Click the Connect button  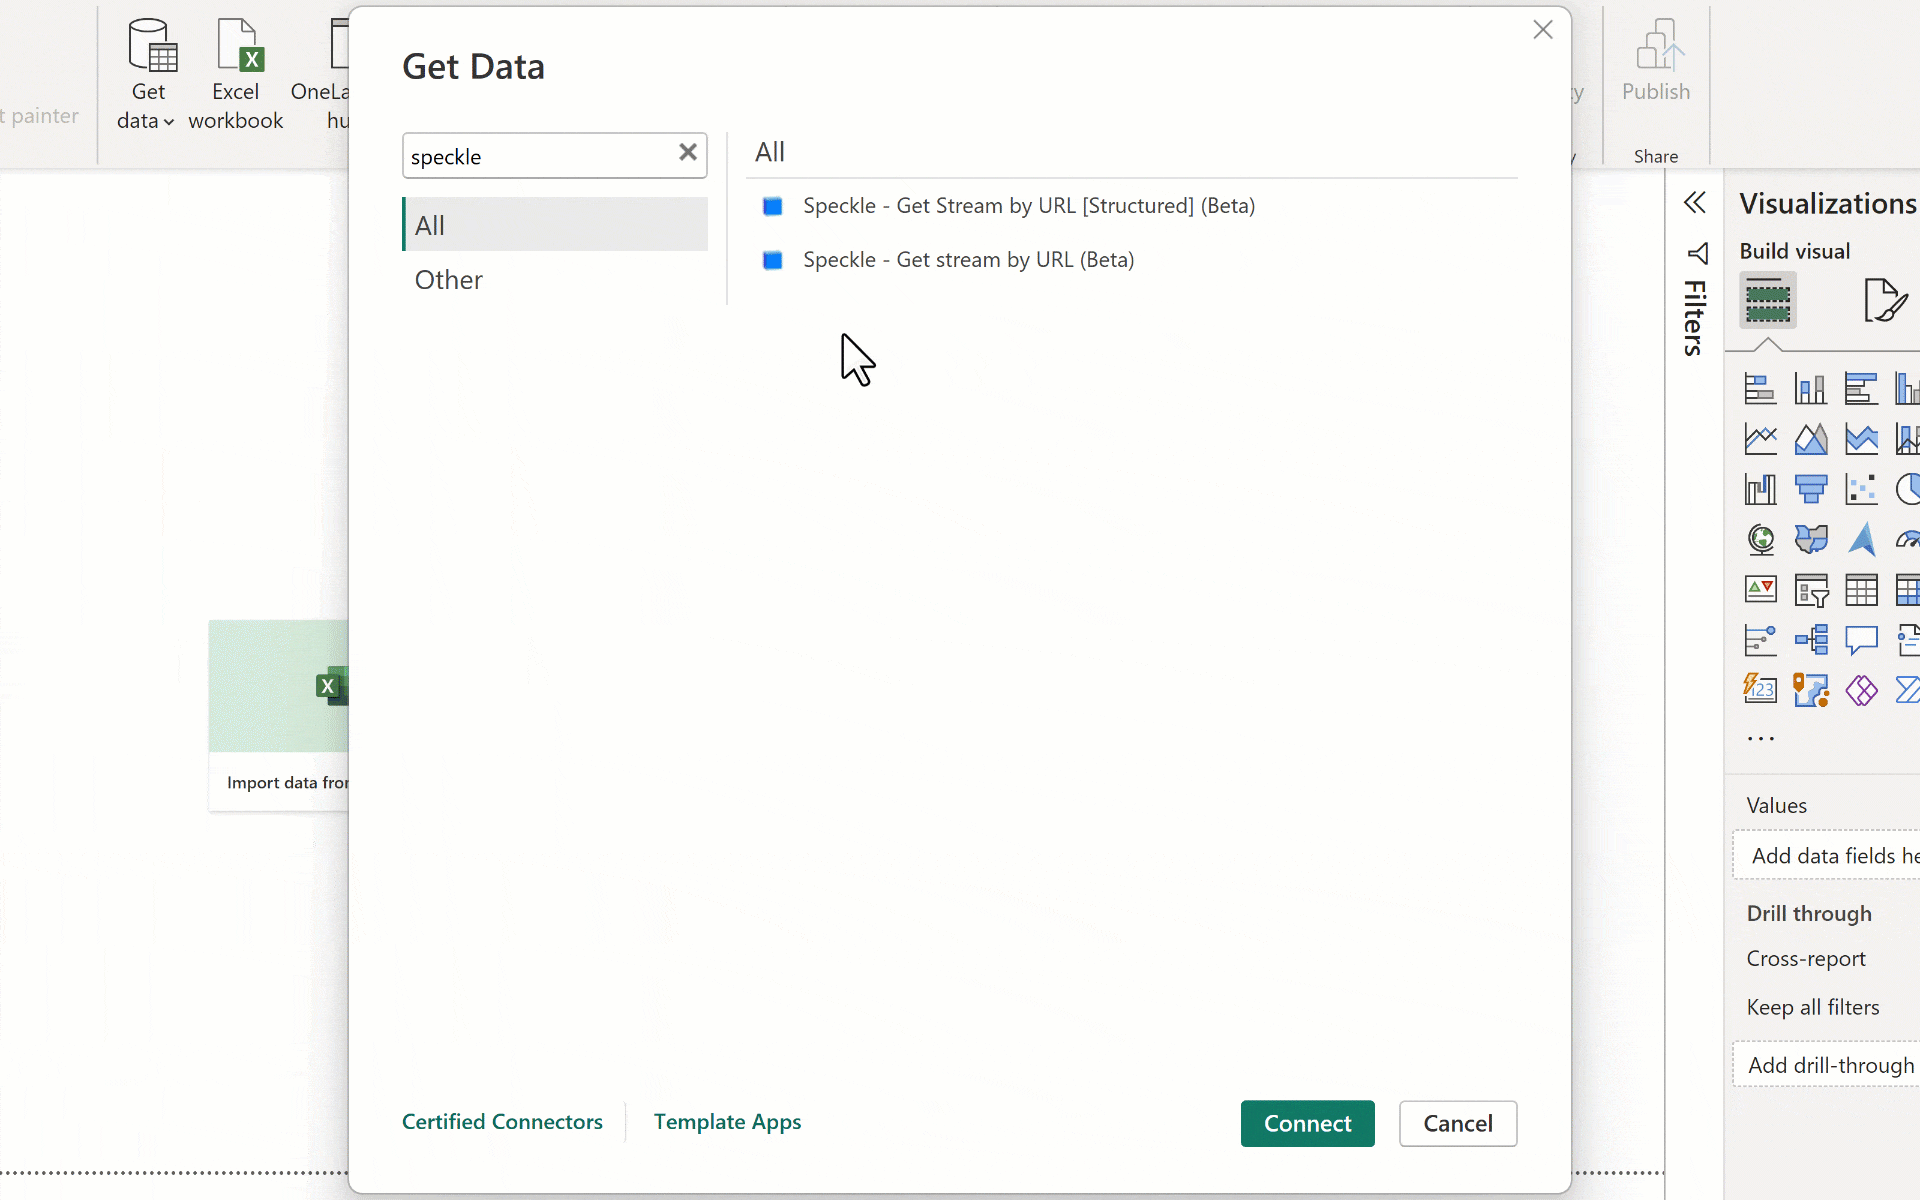[x=1307, y=1123]
